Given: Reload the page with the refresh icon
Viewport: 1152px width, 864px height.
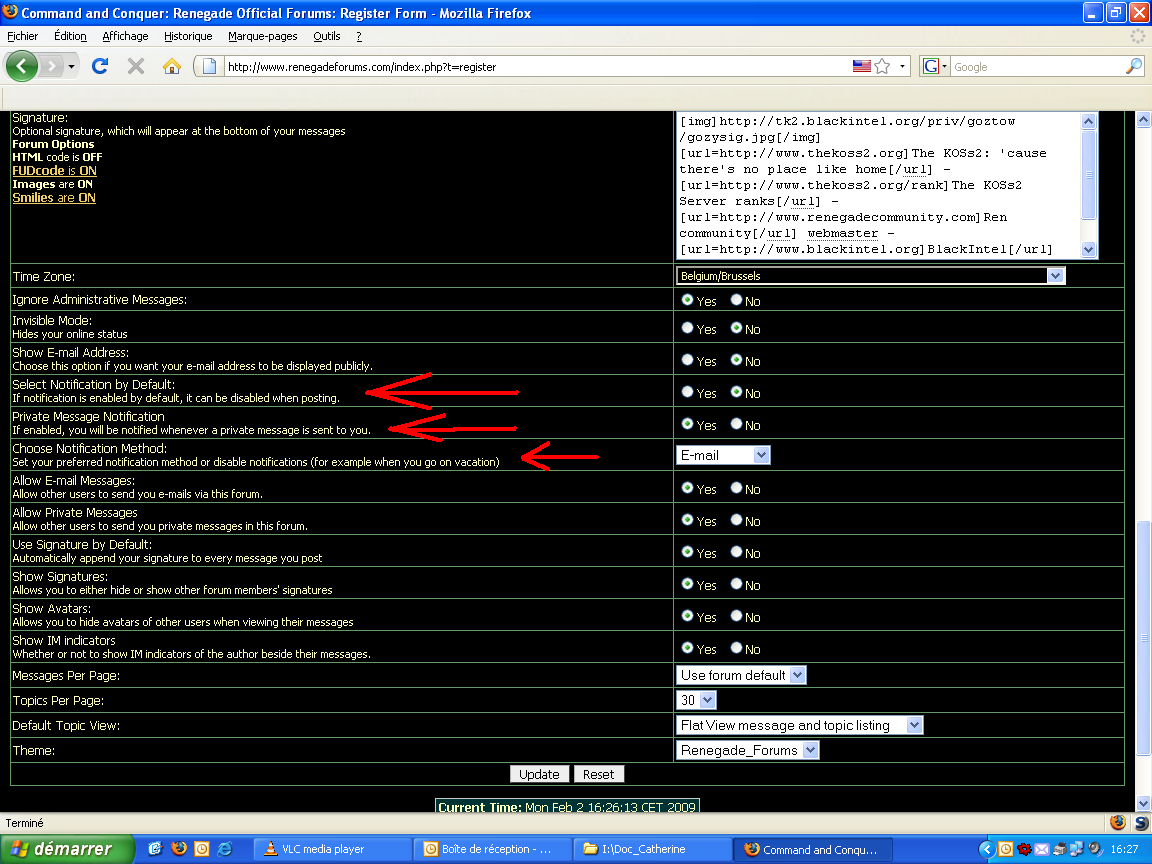Looking at the screenshot, I should [x=99, y=66].
